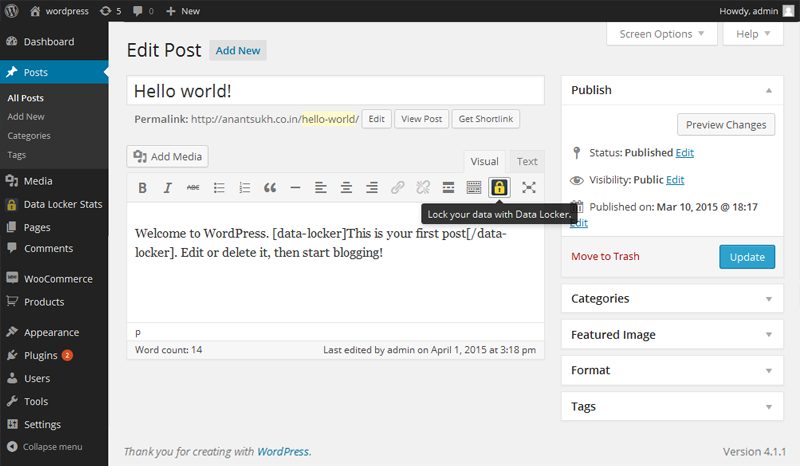Open the New content menu

point(183,11)
